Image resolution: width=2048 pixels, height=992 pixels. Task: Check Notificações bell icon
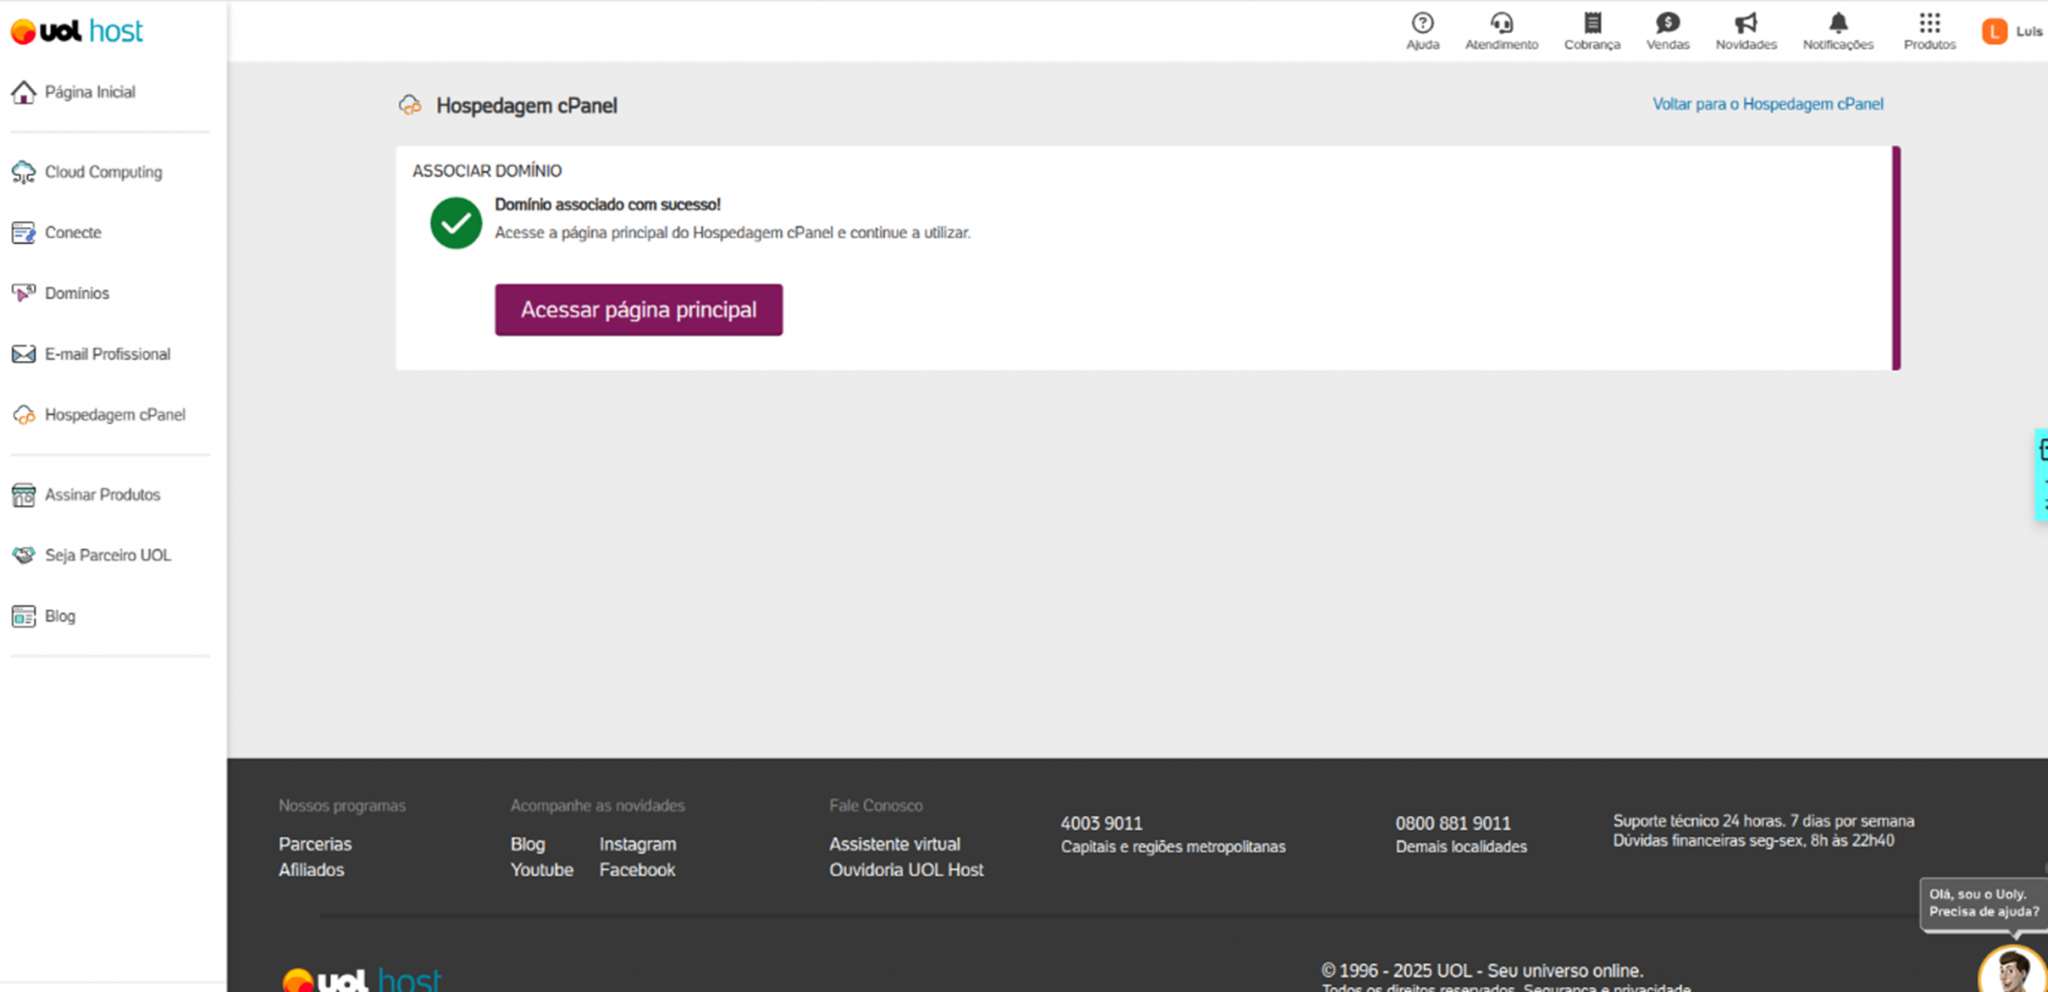click(x=1837, y=24)
